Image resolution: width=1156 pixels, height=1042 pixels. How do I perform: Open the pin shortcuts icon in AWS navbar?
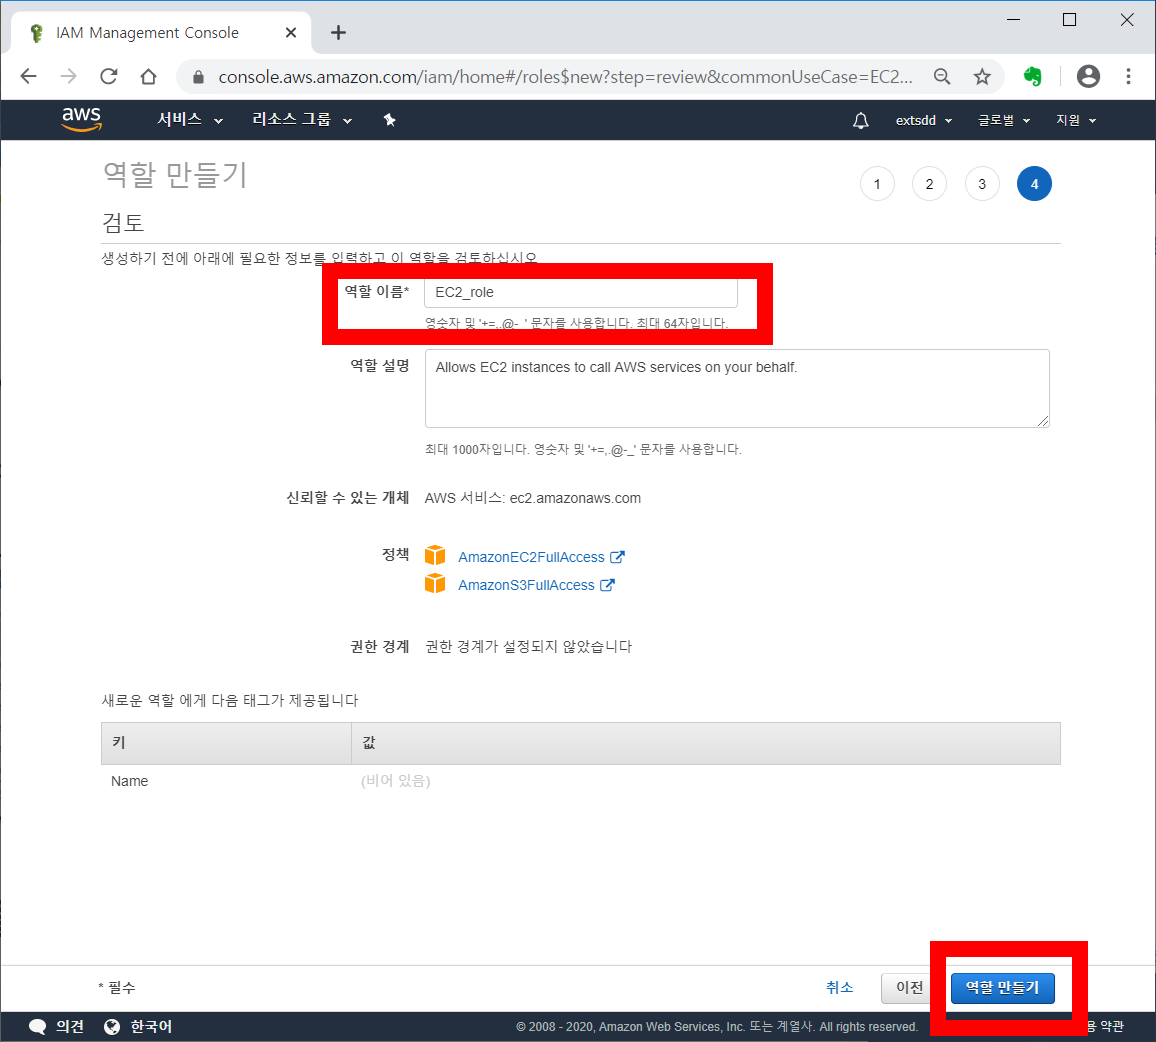pyautogui.click(x=389, y=120)
